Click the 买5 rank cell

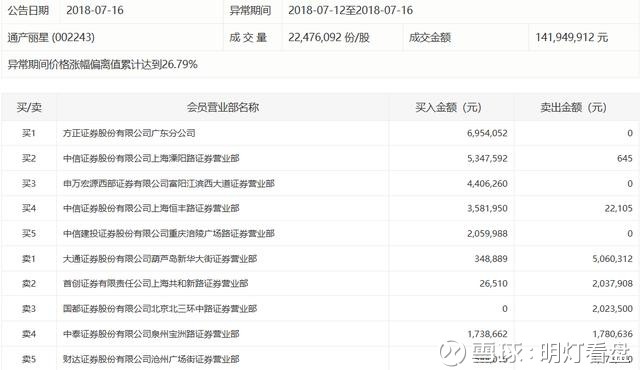point(29,234)
